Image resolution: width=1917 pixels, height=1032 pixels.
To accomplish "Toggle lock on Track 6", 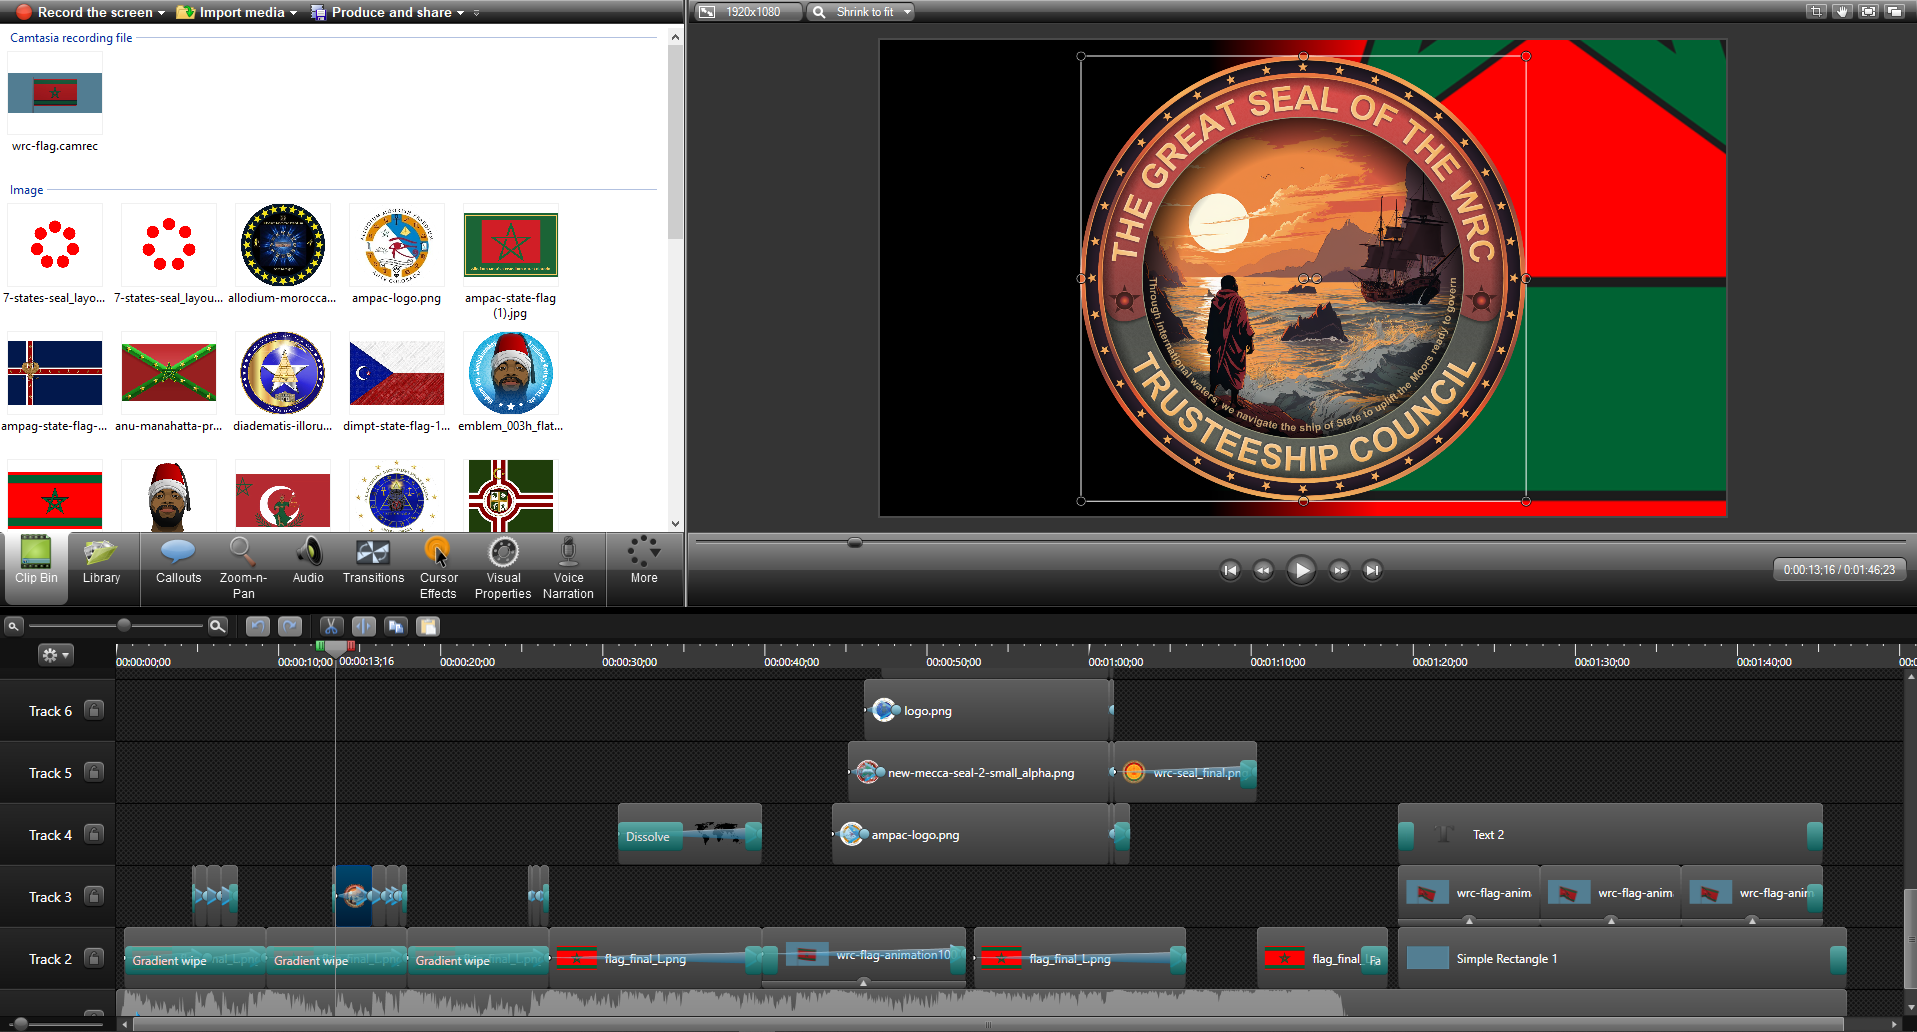I will (x=94, y=710).
